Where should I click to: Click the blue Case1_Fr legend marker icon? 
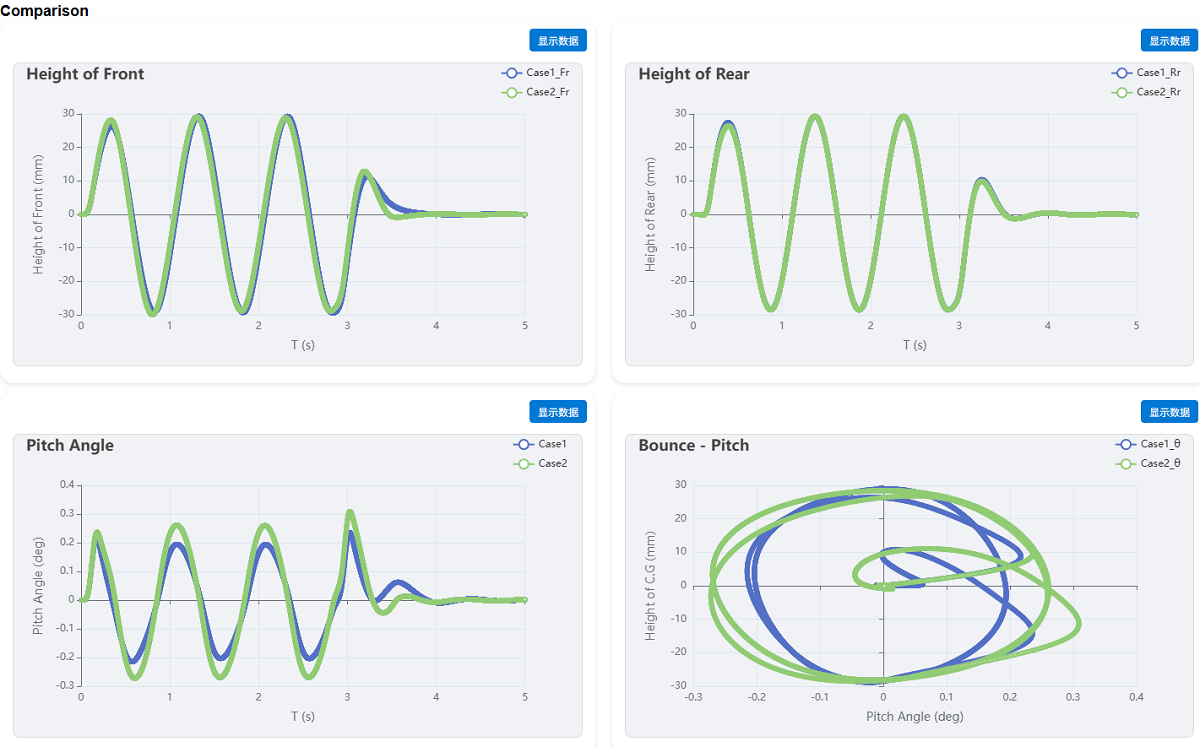(512, 73)
